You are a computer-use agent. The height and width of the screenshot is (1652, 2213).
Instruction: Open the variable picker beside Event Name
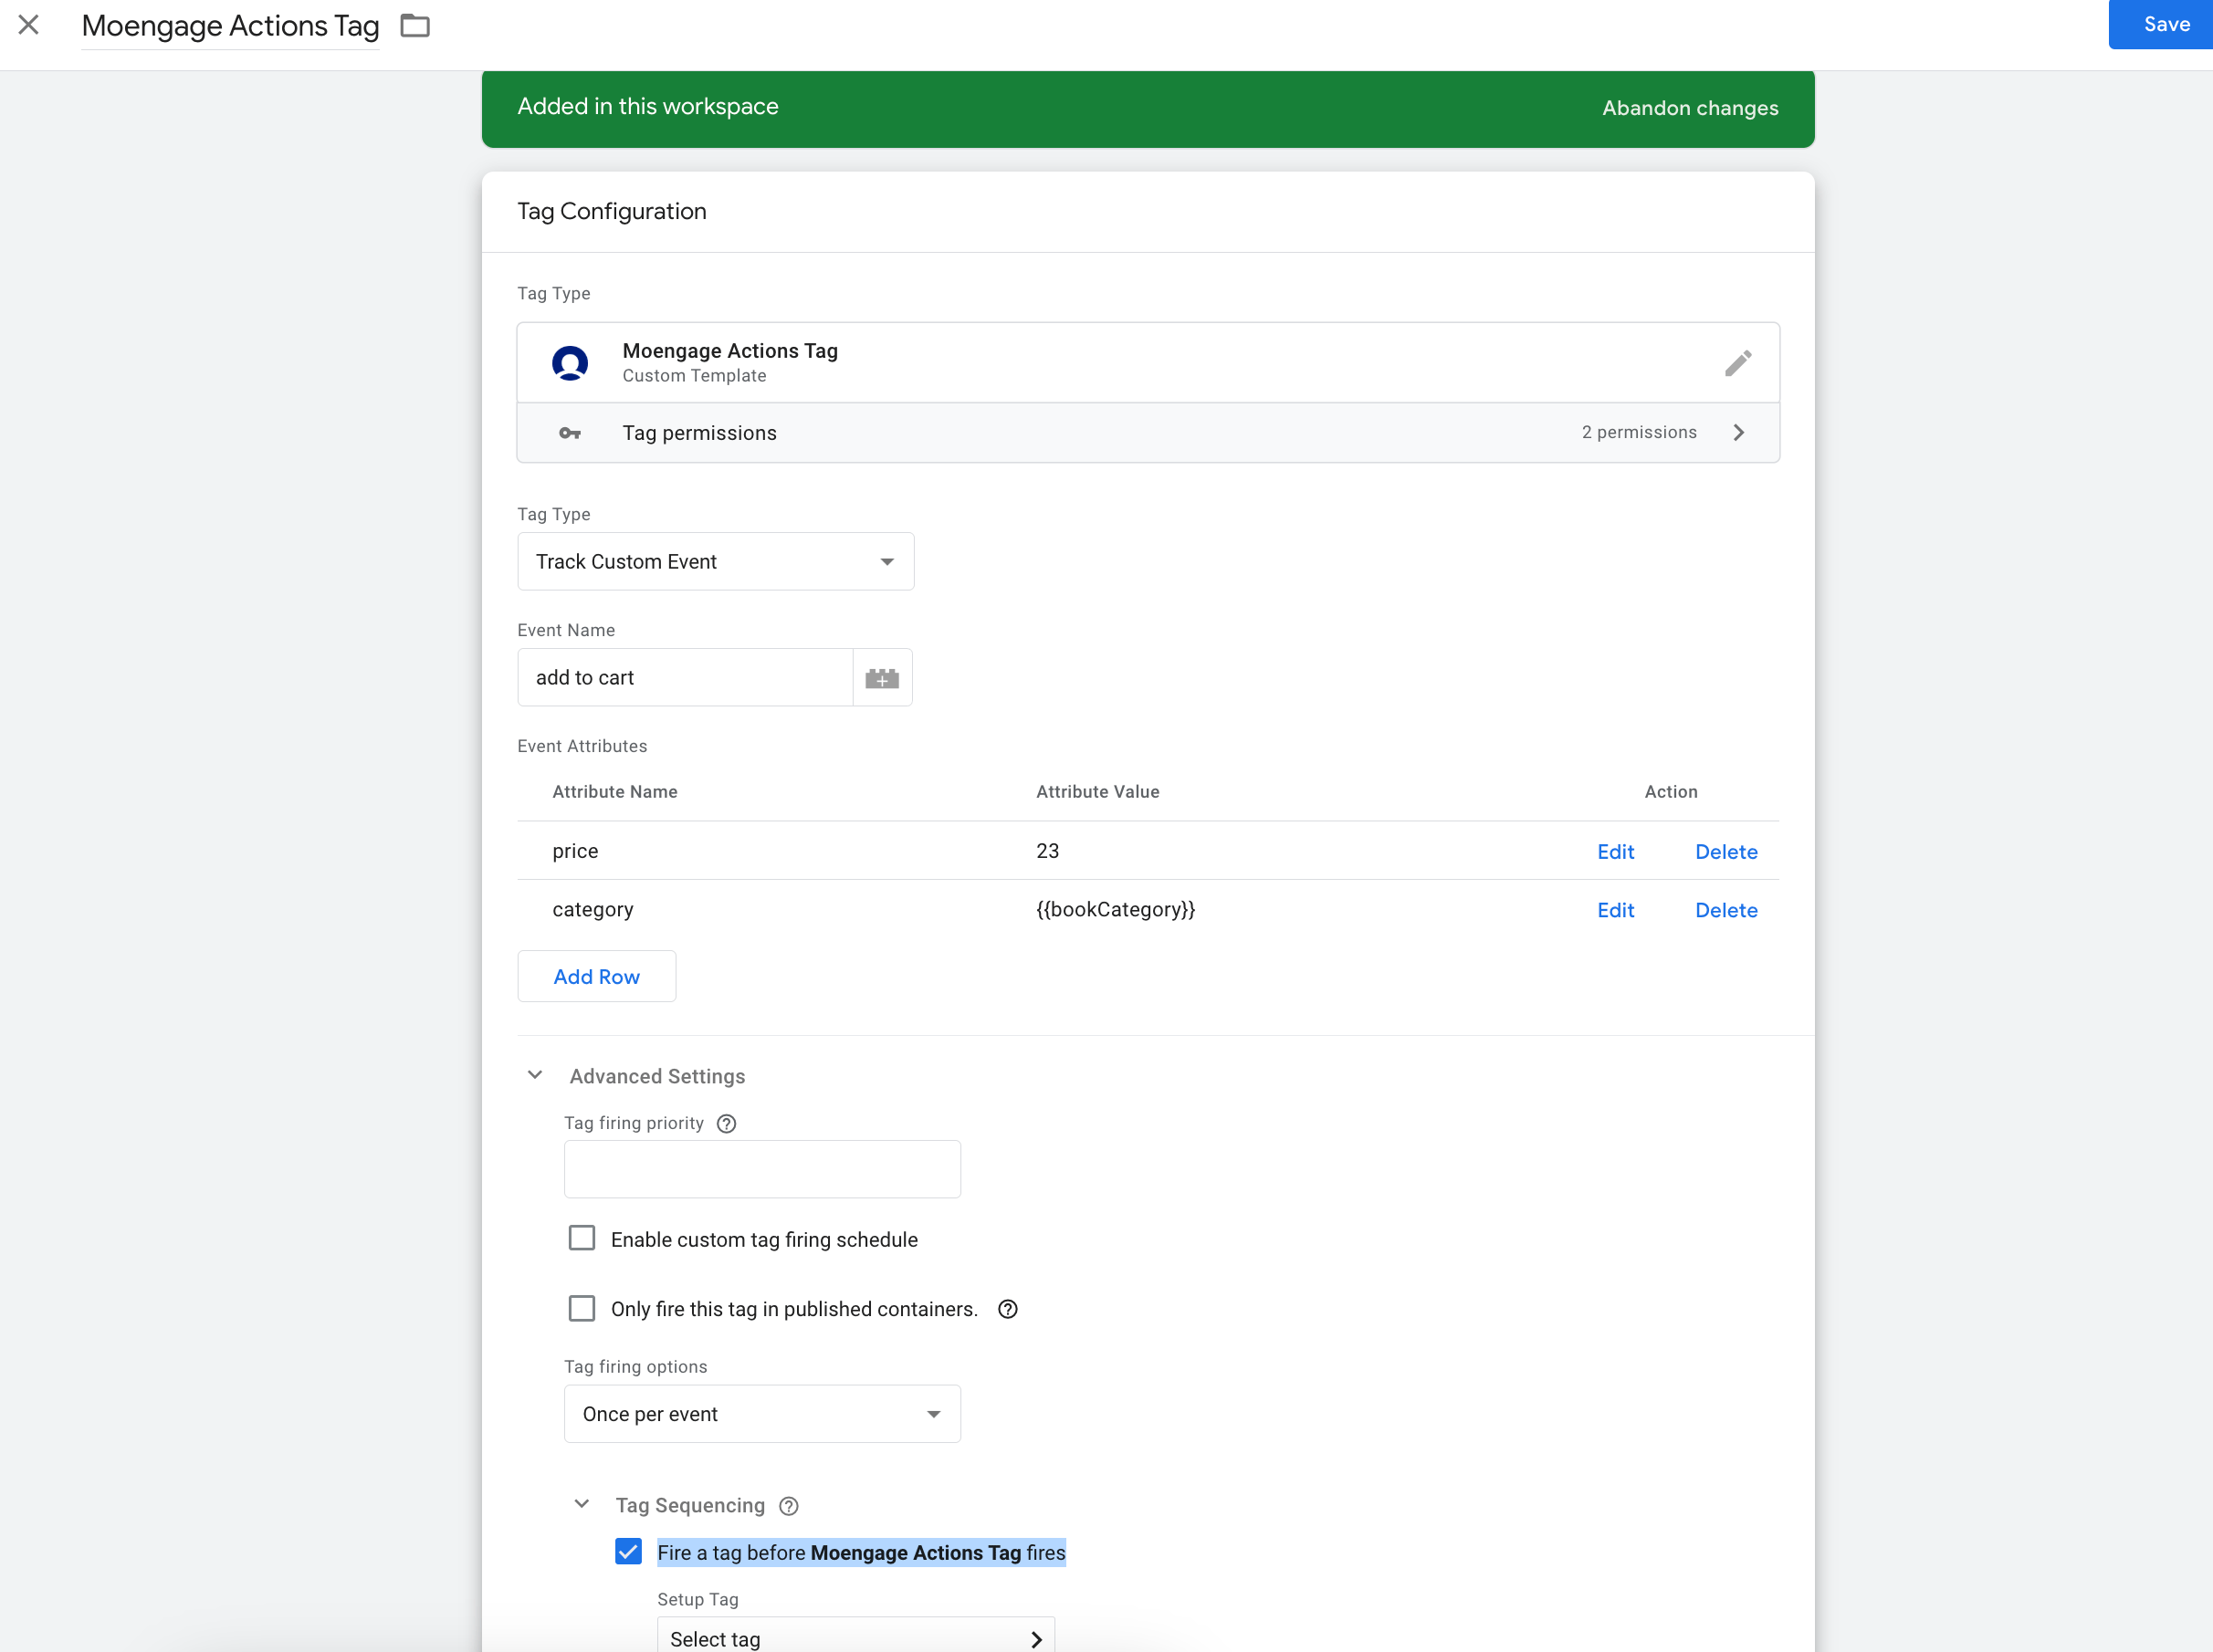click(882, 678)
